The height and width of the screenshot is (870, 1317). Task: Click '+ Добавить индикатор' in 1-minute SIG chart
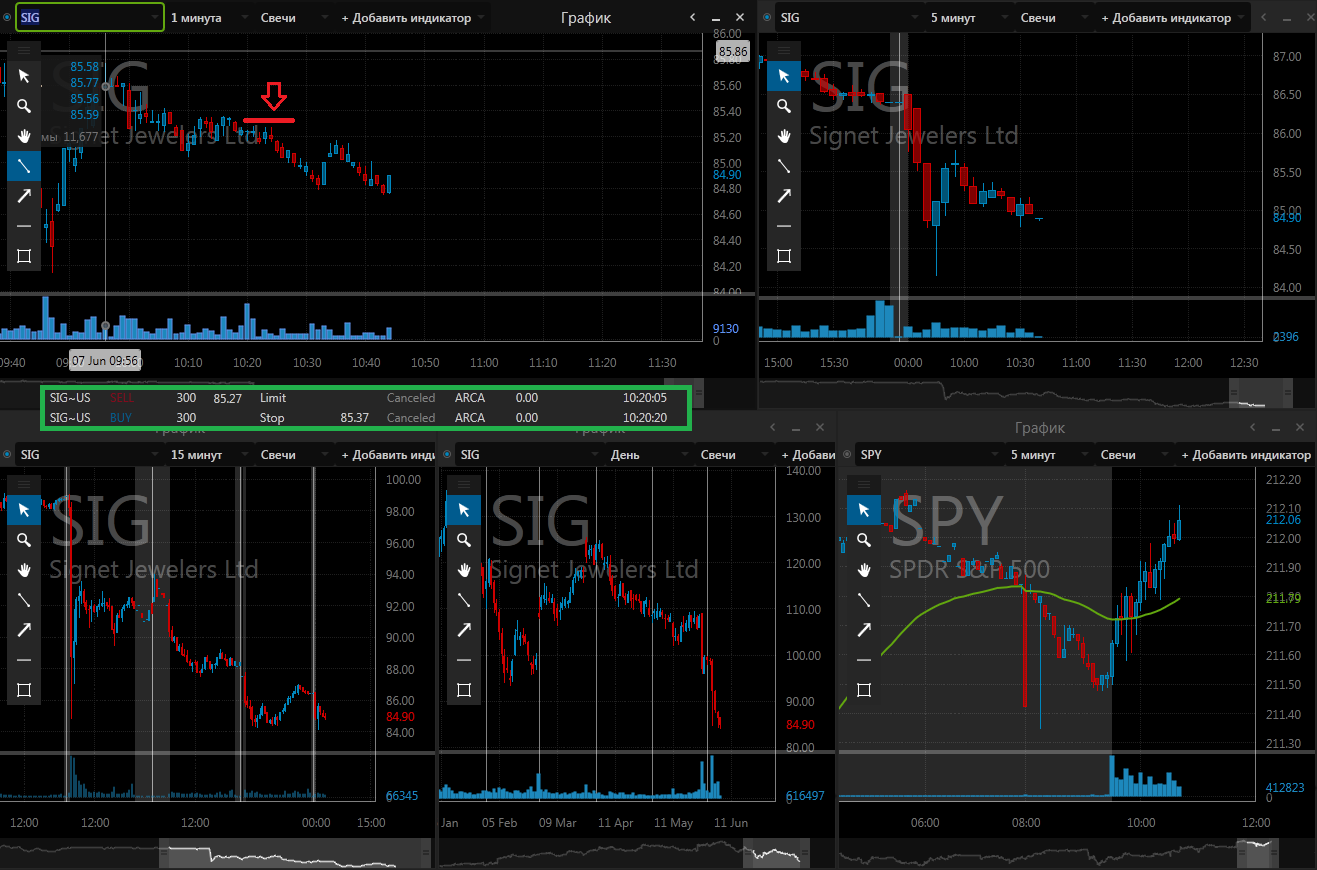pyautogui.click(x=413, y=18)
